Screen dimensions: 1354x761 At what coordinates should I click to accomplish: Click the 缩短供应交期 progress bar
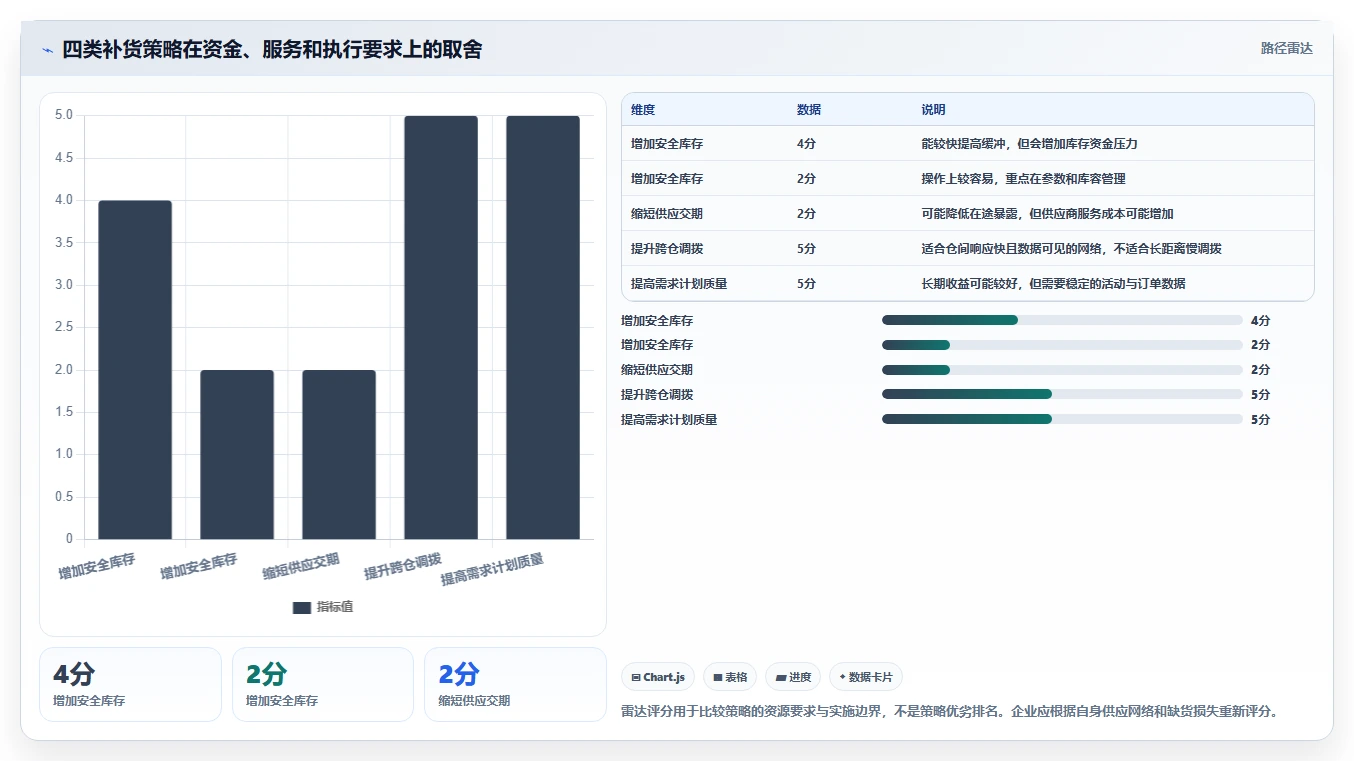point(1062,370)
